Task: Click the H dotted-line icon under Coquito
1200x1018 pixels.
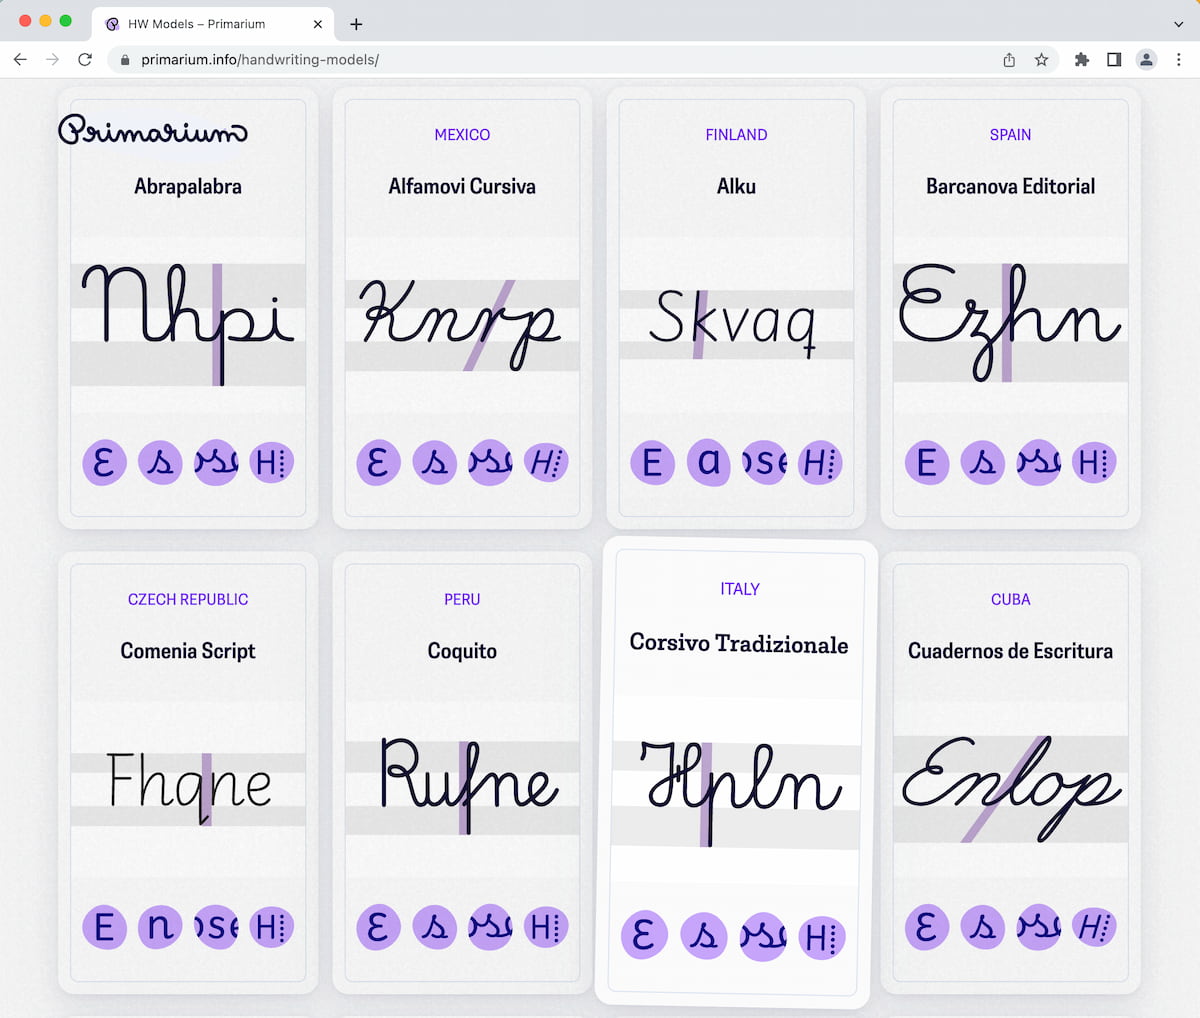Action: pyautogui.click(x=545, y=927)
